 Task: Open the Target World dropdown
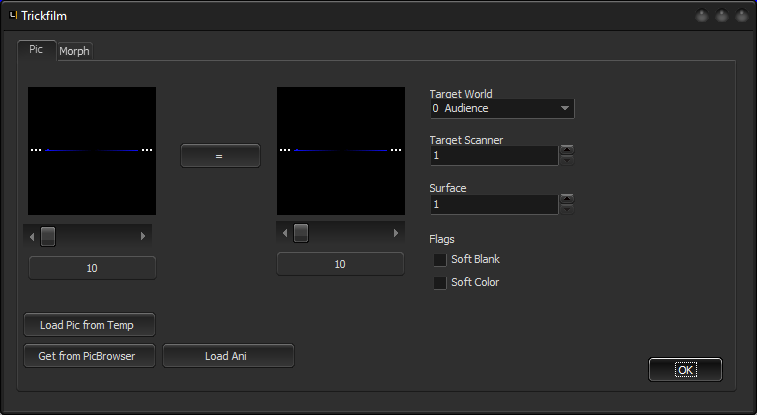click(502, 108)
